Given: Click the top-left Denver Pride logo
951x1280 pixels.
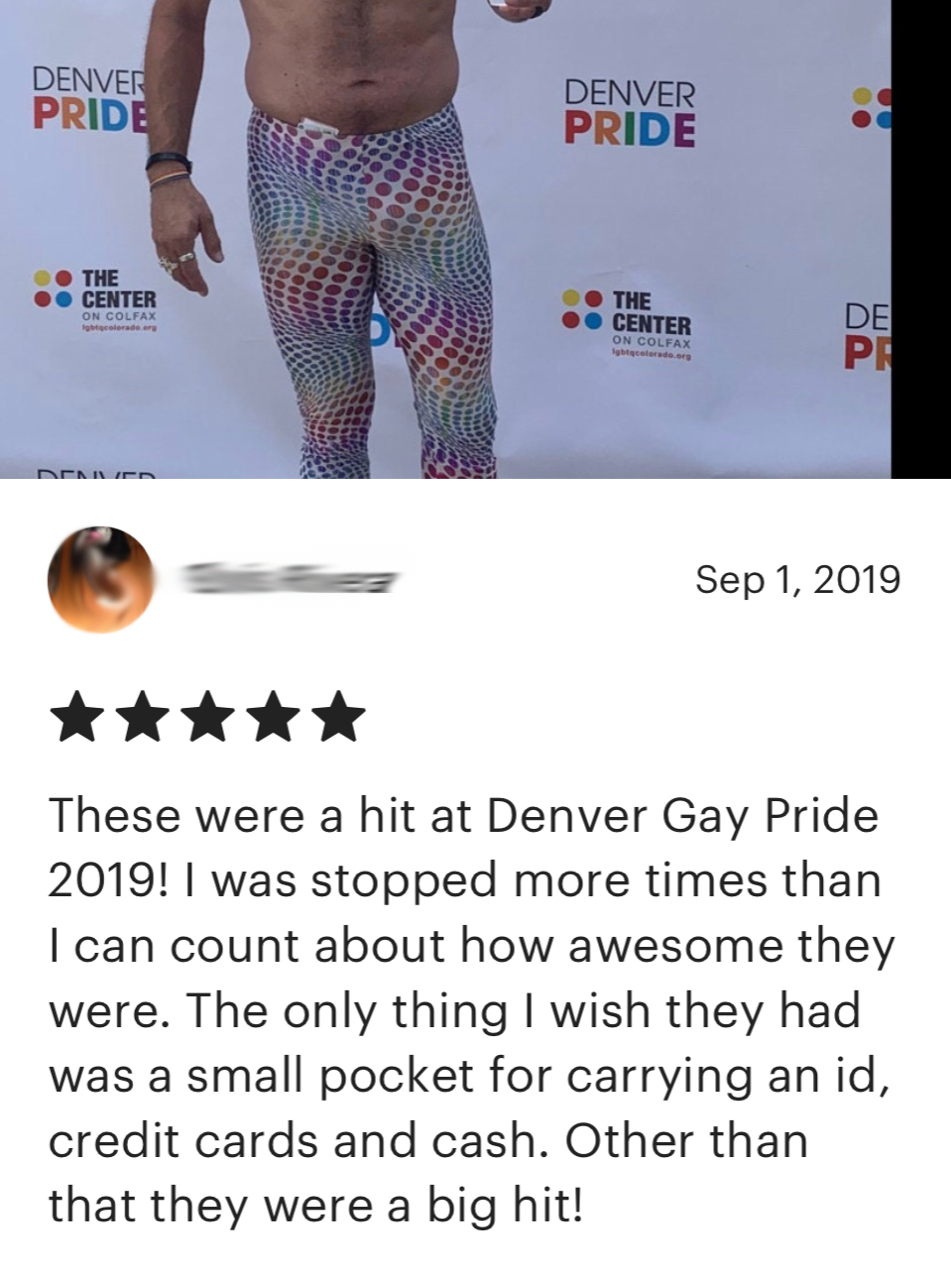Looking at the screenshot, I should [90, 98].
